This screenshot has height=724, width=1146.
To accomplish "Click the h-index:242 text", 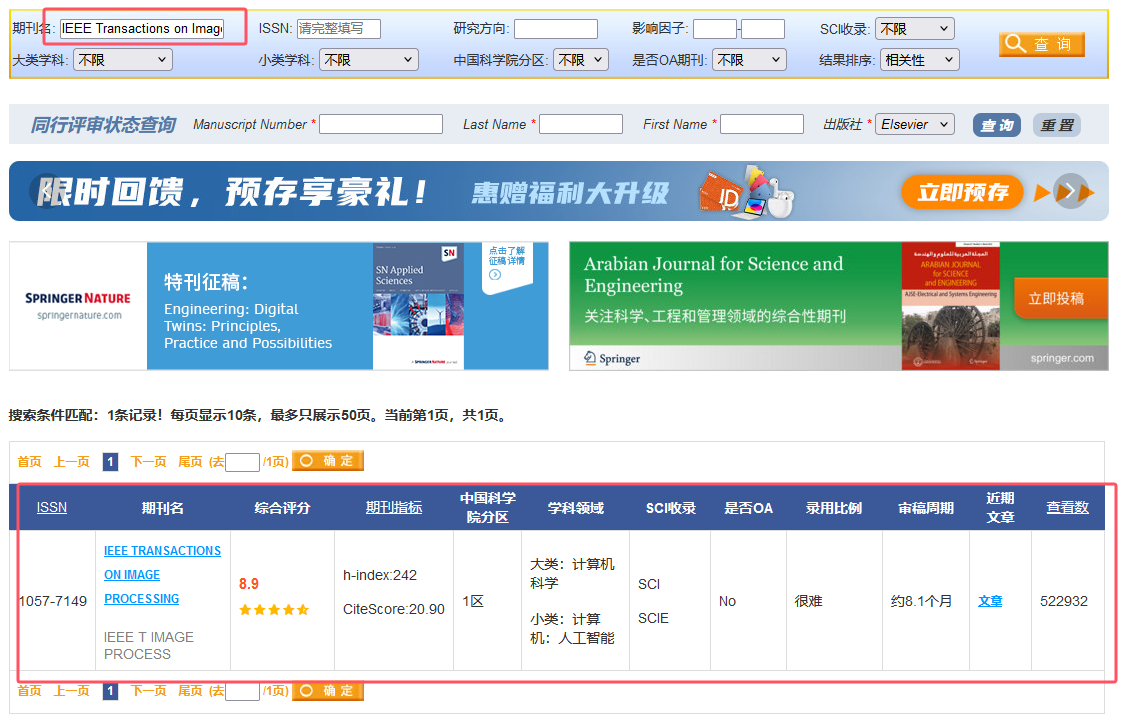I will 380,575.
